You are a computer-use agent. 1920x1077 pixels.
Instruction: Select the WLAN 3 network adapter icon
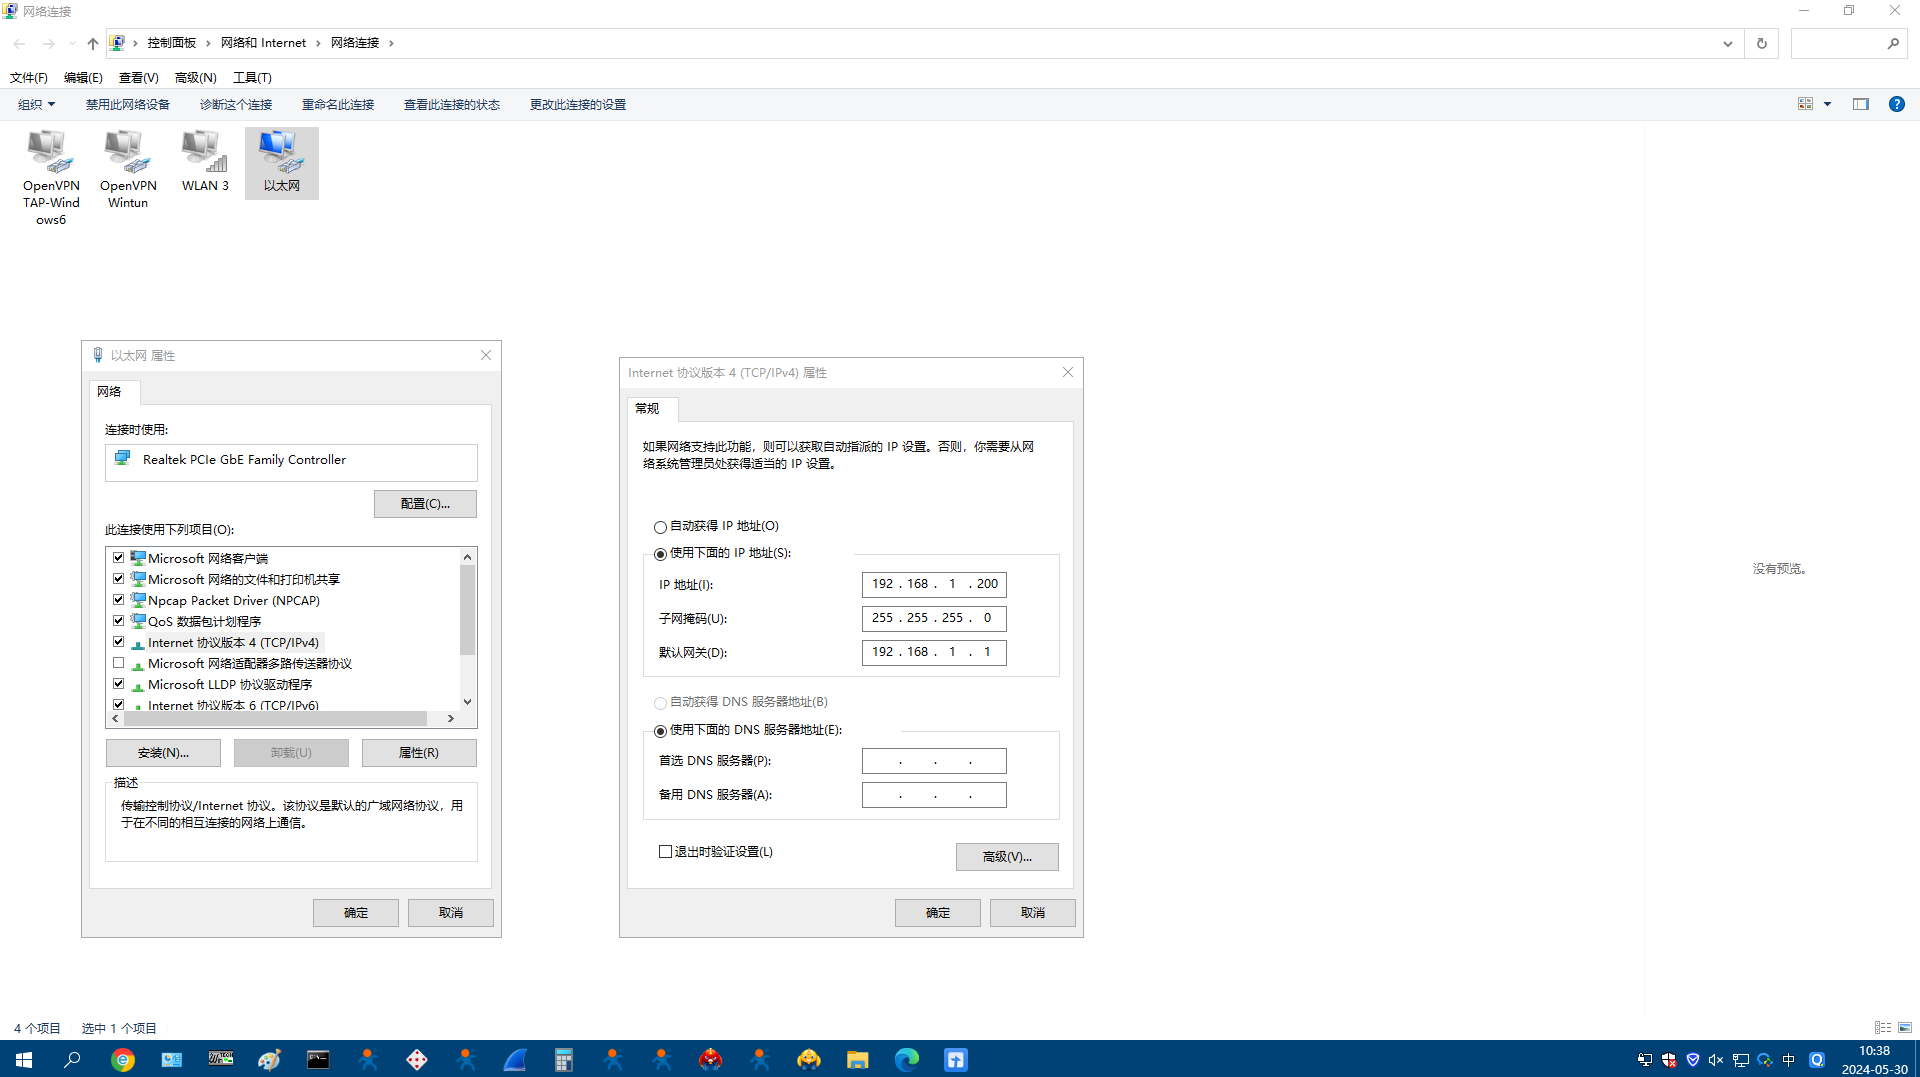pyautogui.click(x=205, y=162)
